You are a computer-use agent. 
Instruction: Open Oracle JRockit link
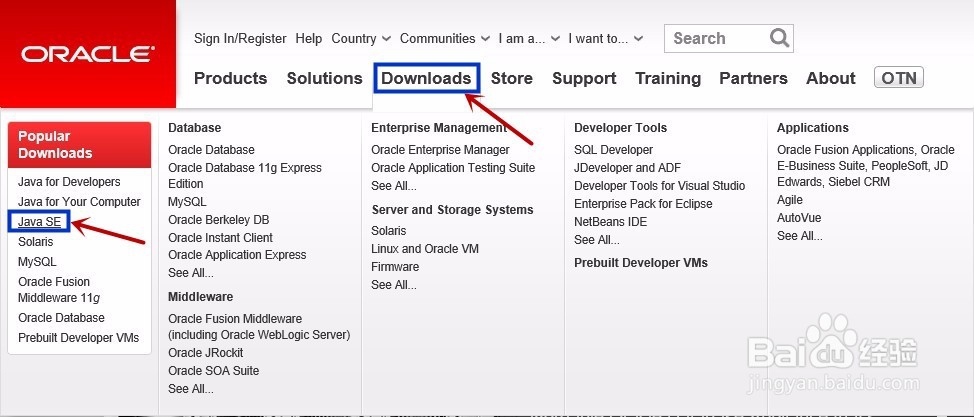pos(206,353)
